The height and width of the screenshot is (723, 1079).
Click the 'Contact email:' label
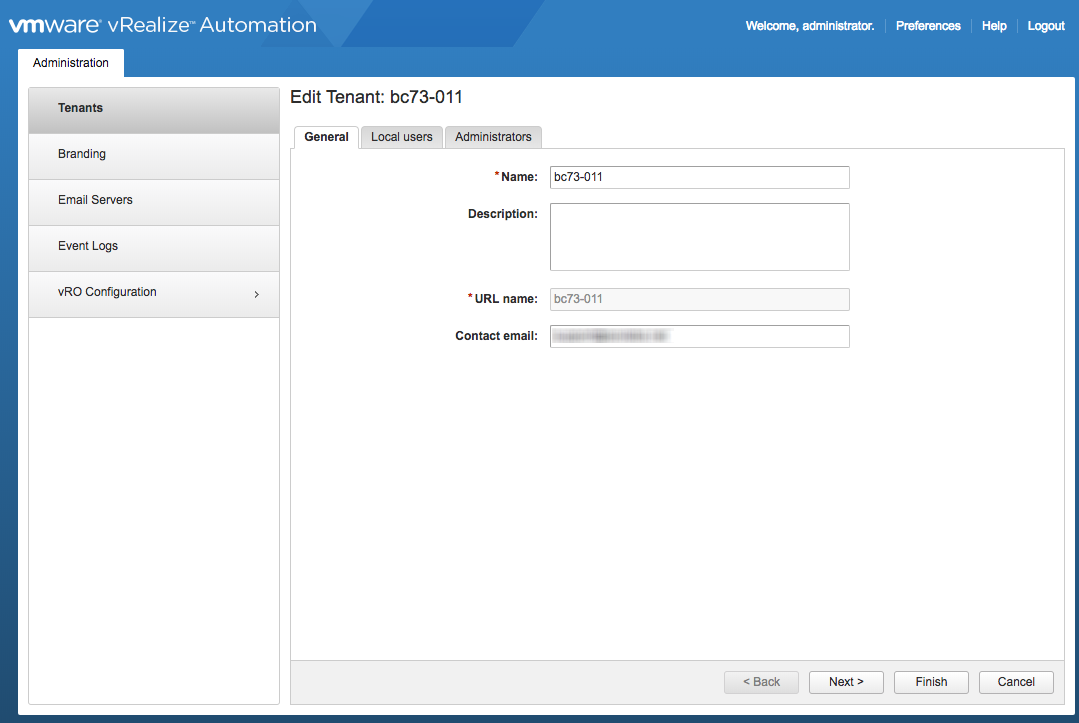[x=496, y=336]
